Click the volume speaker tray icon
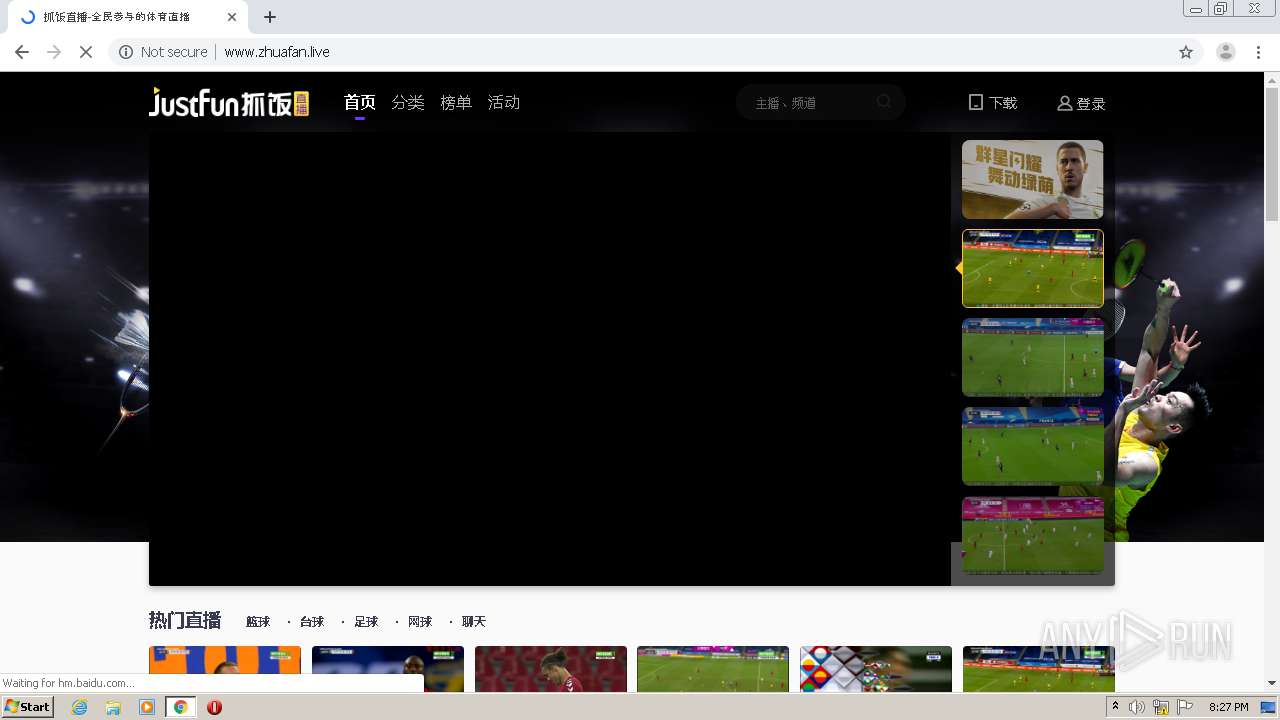 1137,707
